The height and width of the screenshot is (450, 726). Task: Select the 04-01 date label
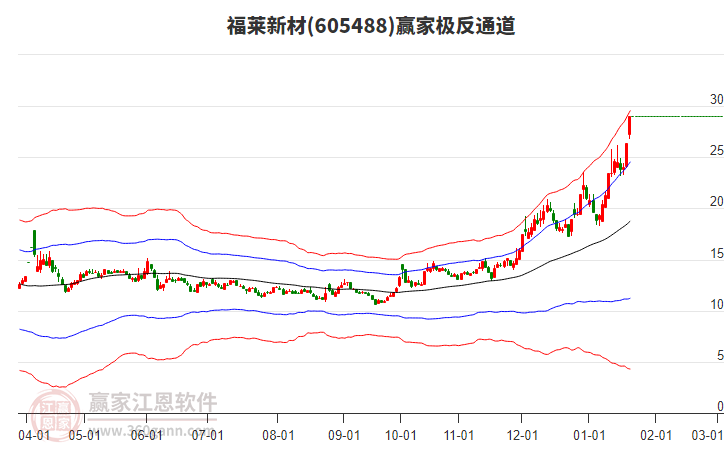pos(34,436)
